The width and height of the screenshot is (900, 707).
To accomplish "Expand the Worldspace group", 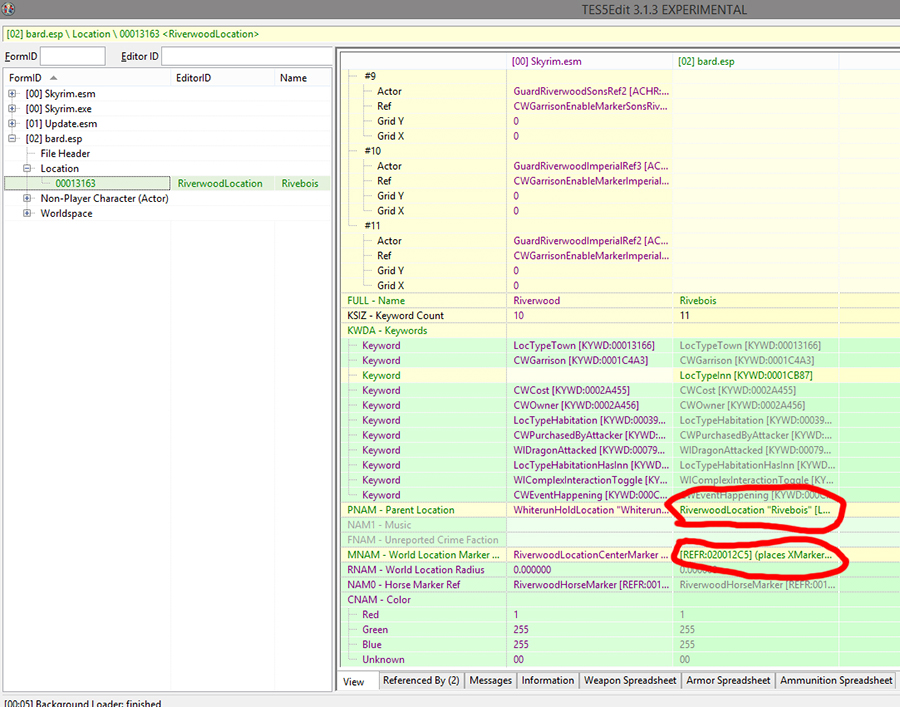I will tap(26, 213).
